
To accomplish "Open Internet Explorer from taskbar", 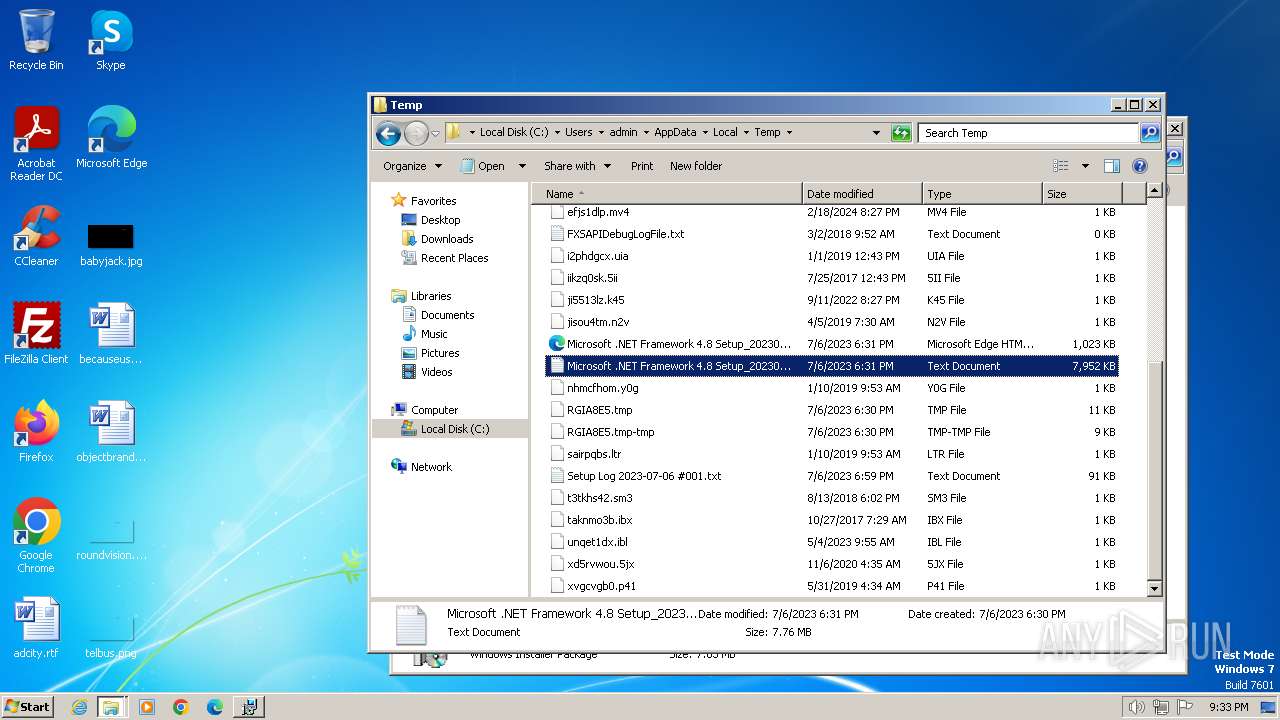I will pyautogui.click(x=79, y=707).
